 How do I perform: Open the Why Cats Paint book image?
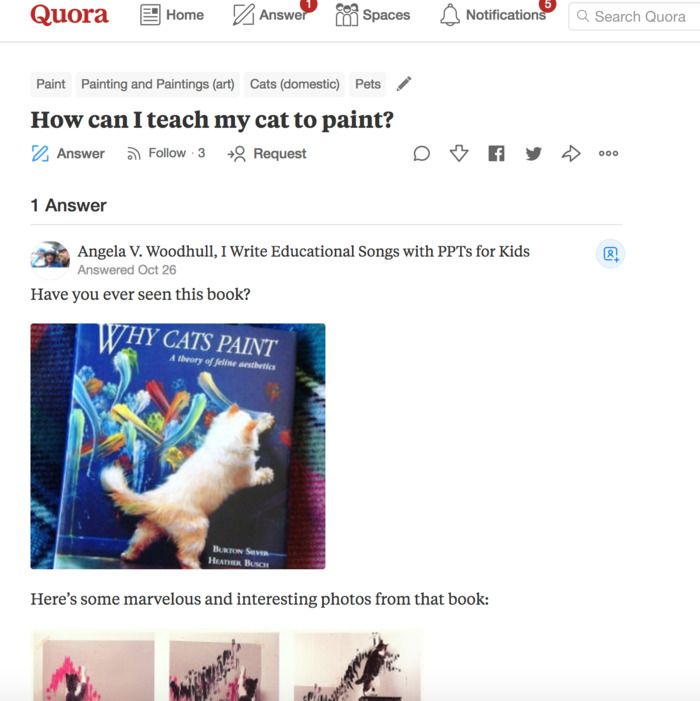(178, 446)
